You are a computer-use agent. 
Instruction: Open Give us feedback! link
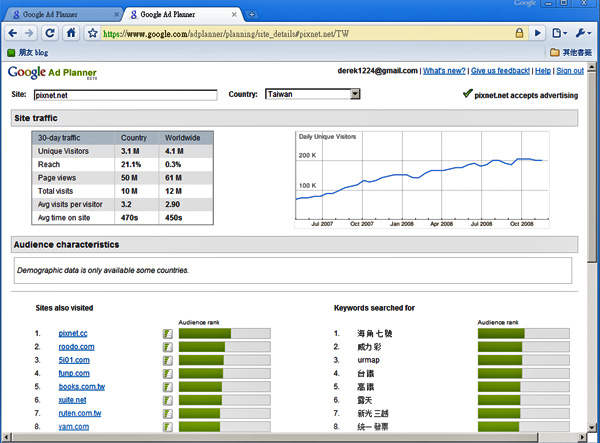500,71
